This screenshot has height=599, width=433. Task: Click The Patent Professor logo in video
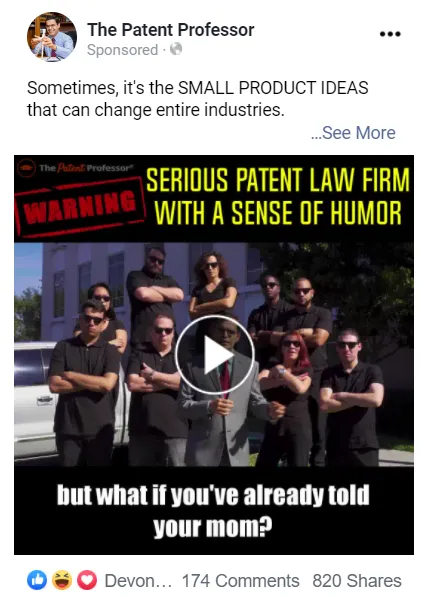(x=75, y=168)
